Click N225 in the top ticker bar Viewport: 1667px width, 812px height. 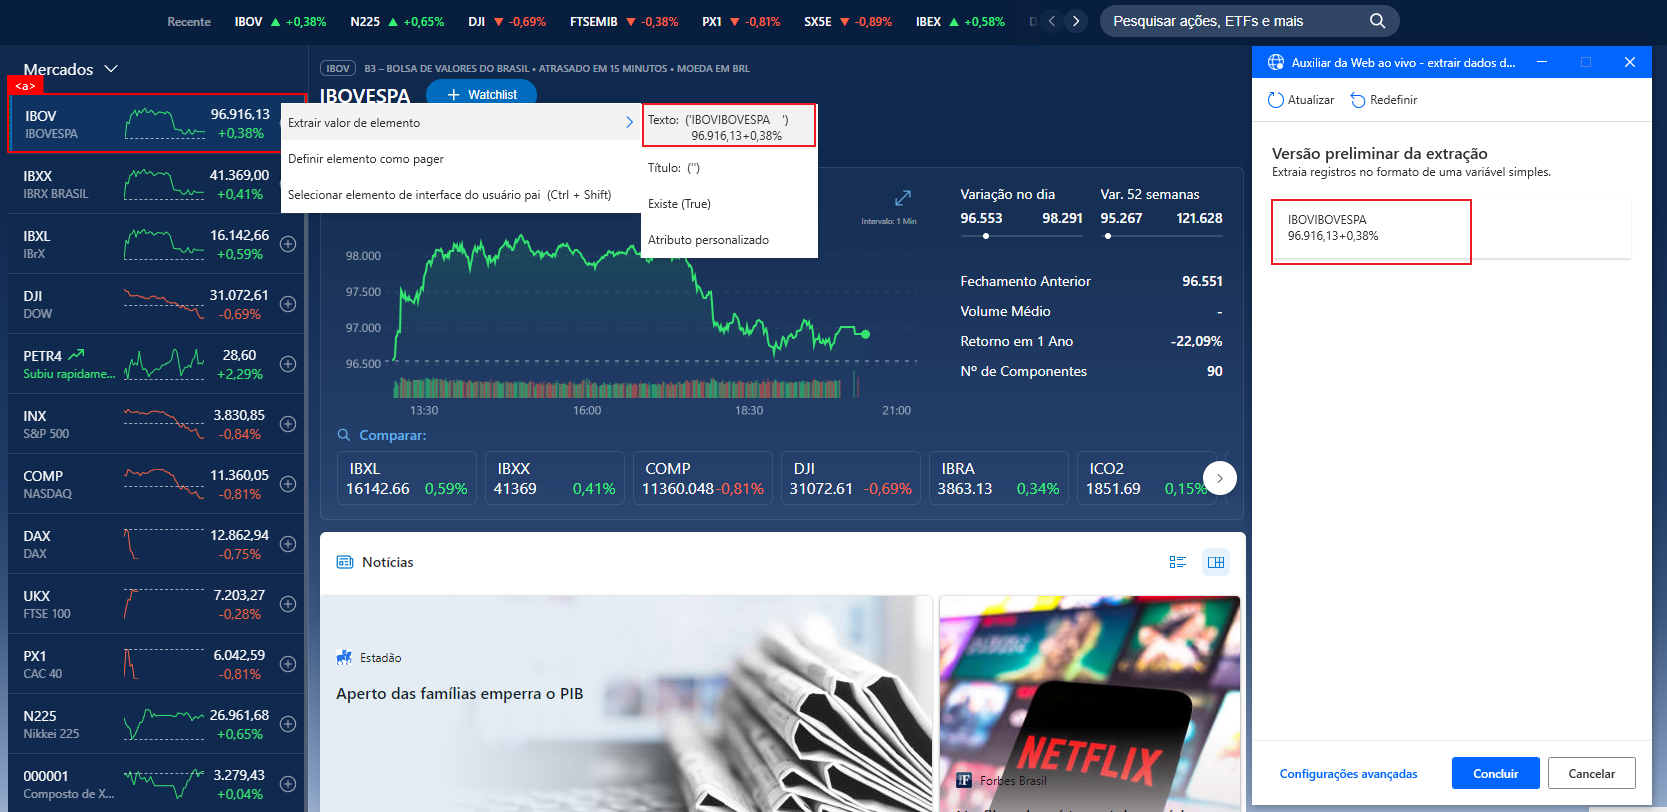[x=397, y=21]
